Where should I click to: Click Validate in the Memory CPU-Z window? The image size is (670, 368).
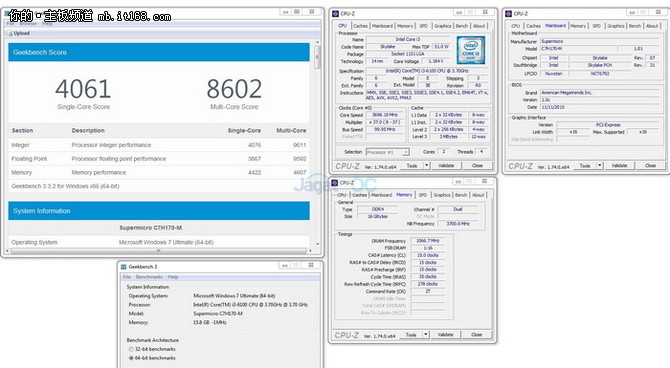coord(445,335)
